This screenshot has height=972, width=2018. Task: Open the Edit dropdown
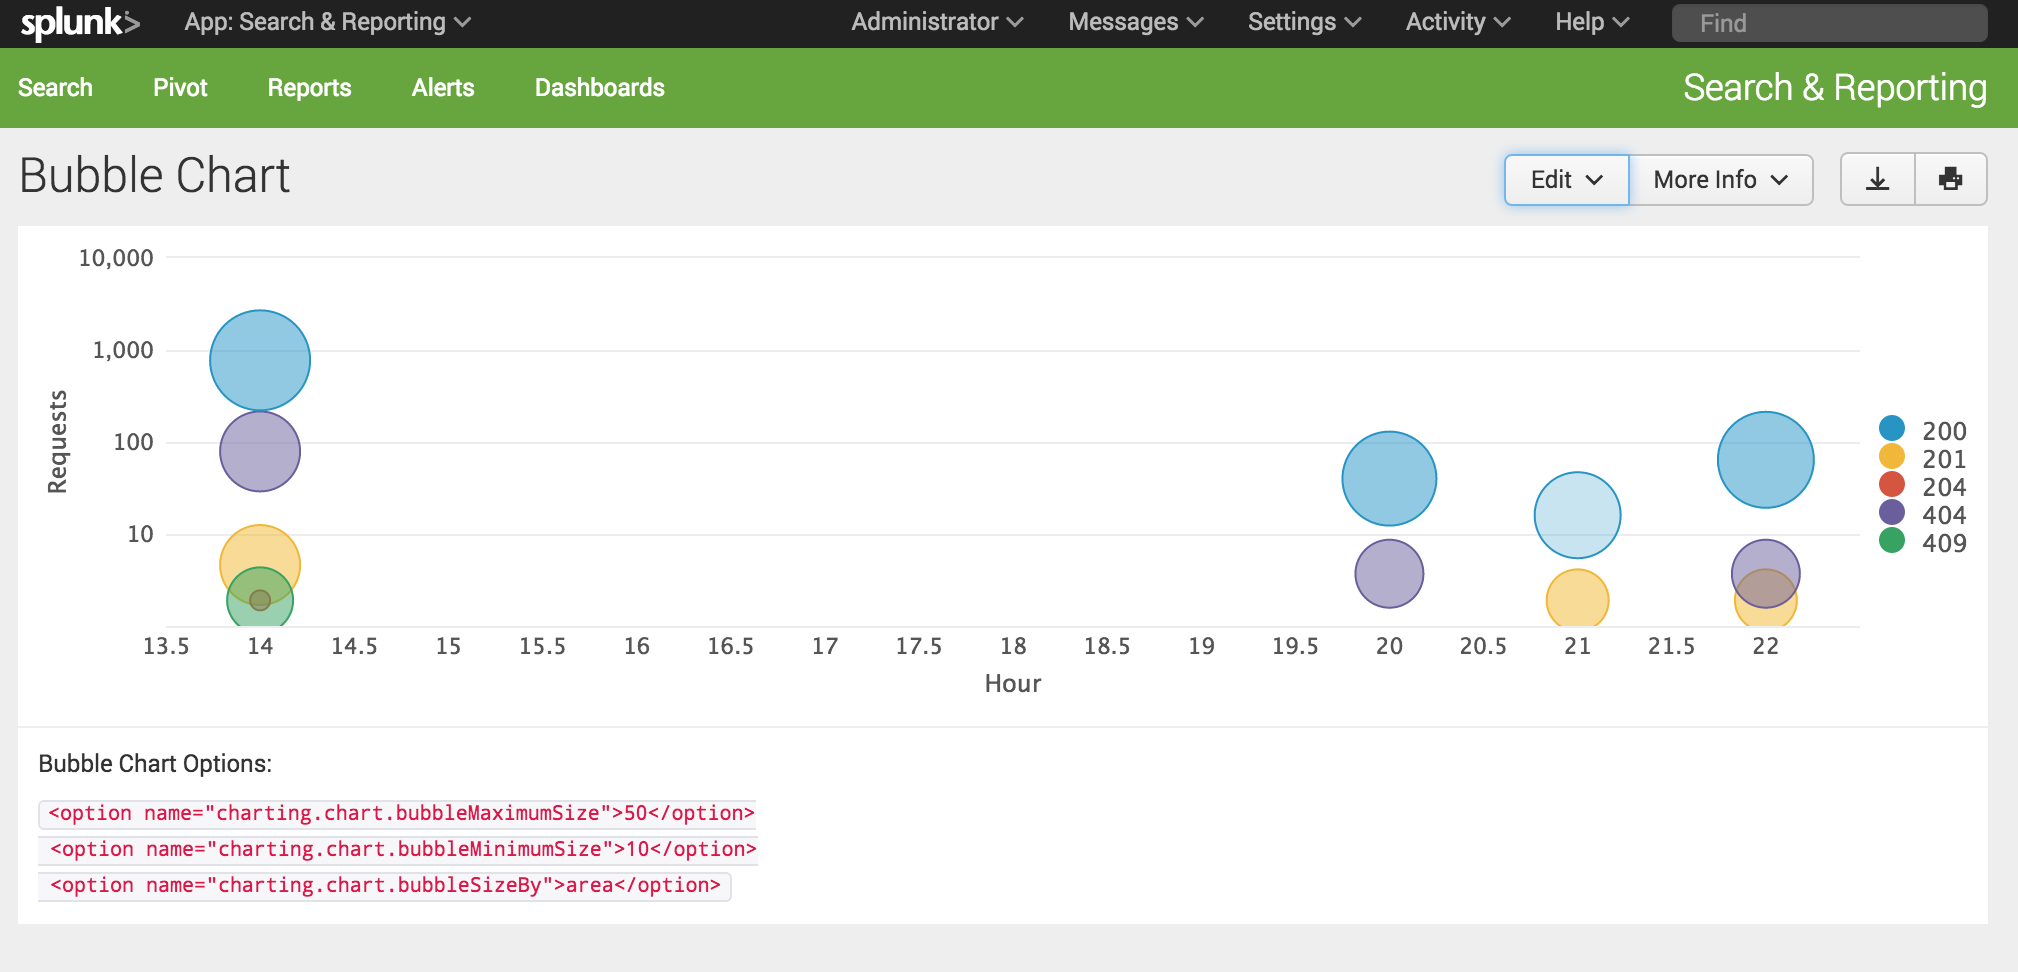coord(1564,180)
